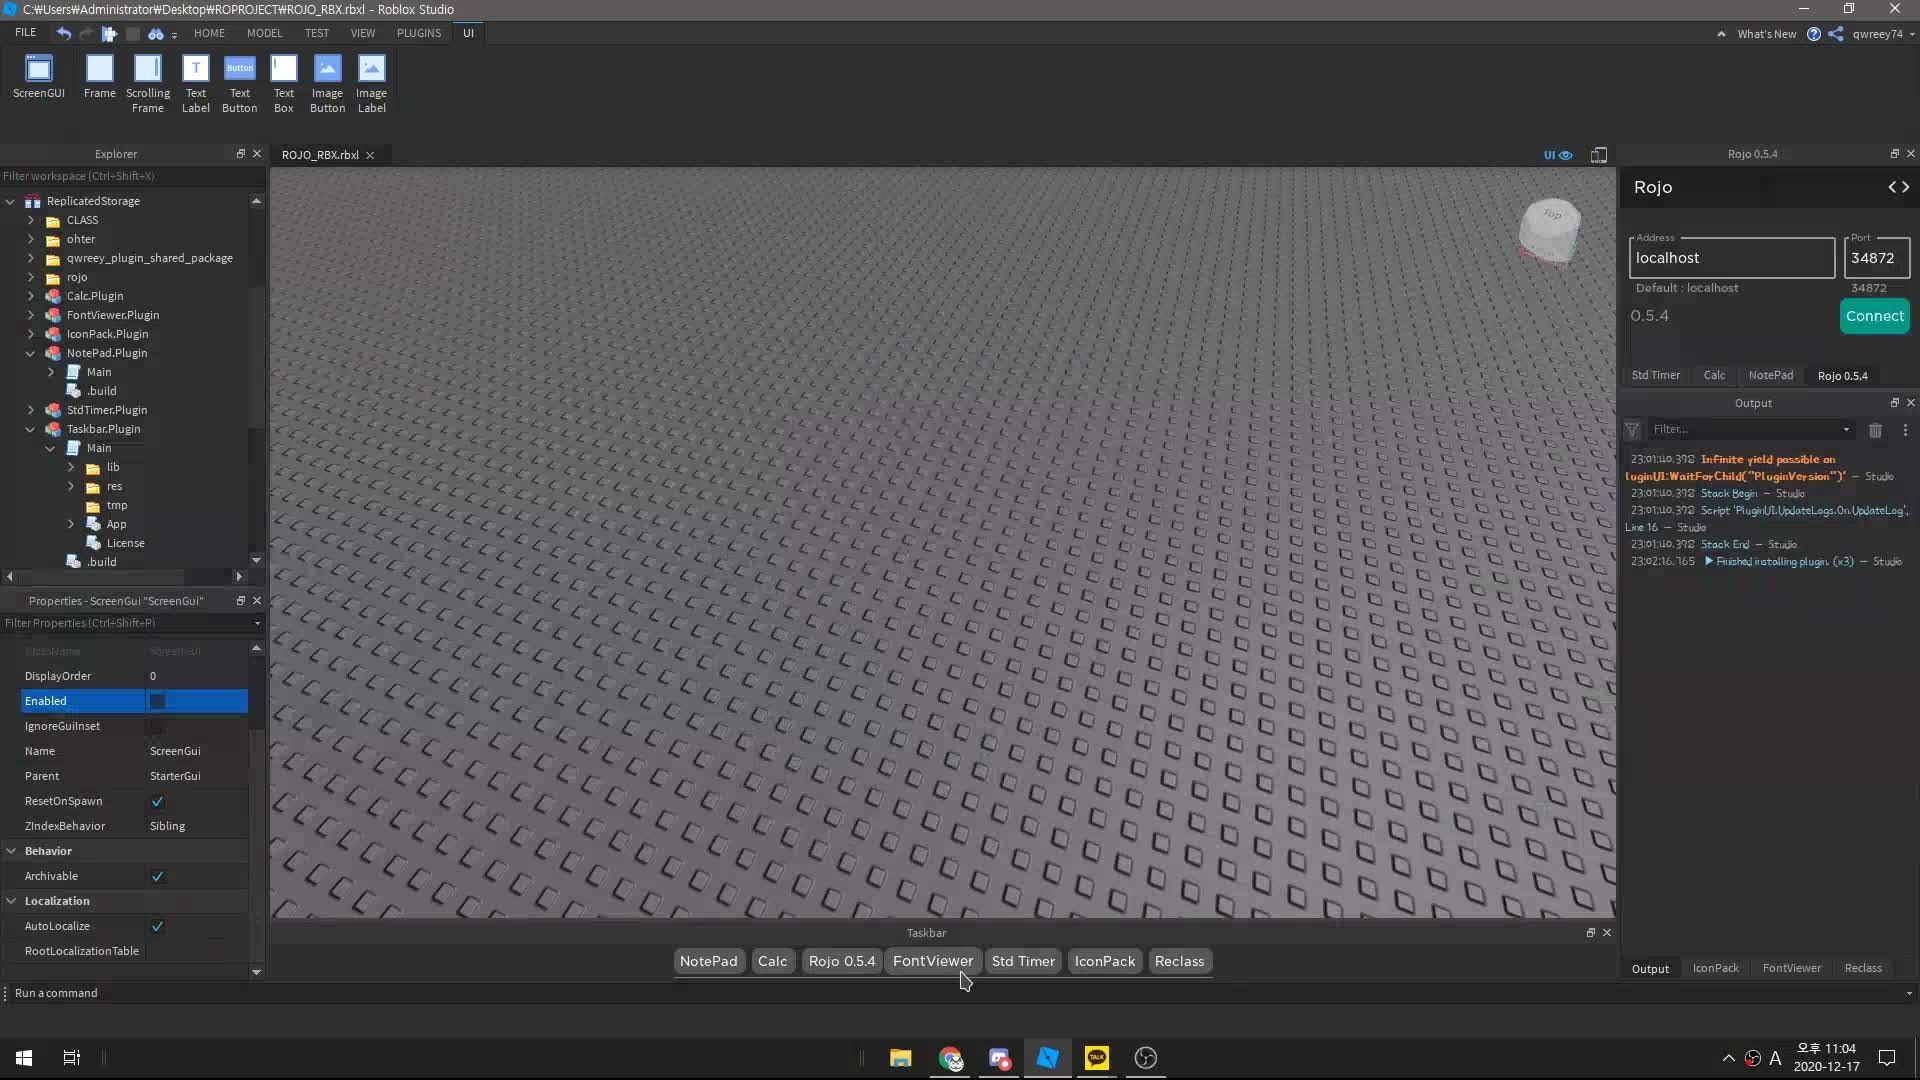The image size is (1920, 1080).
Task: Collapse the Taskbar.Plugin node
Action: [x=30, y=429]
